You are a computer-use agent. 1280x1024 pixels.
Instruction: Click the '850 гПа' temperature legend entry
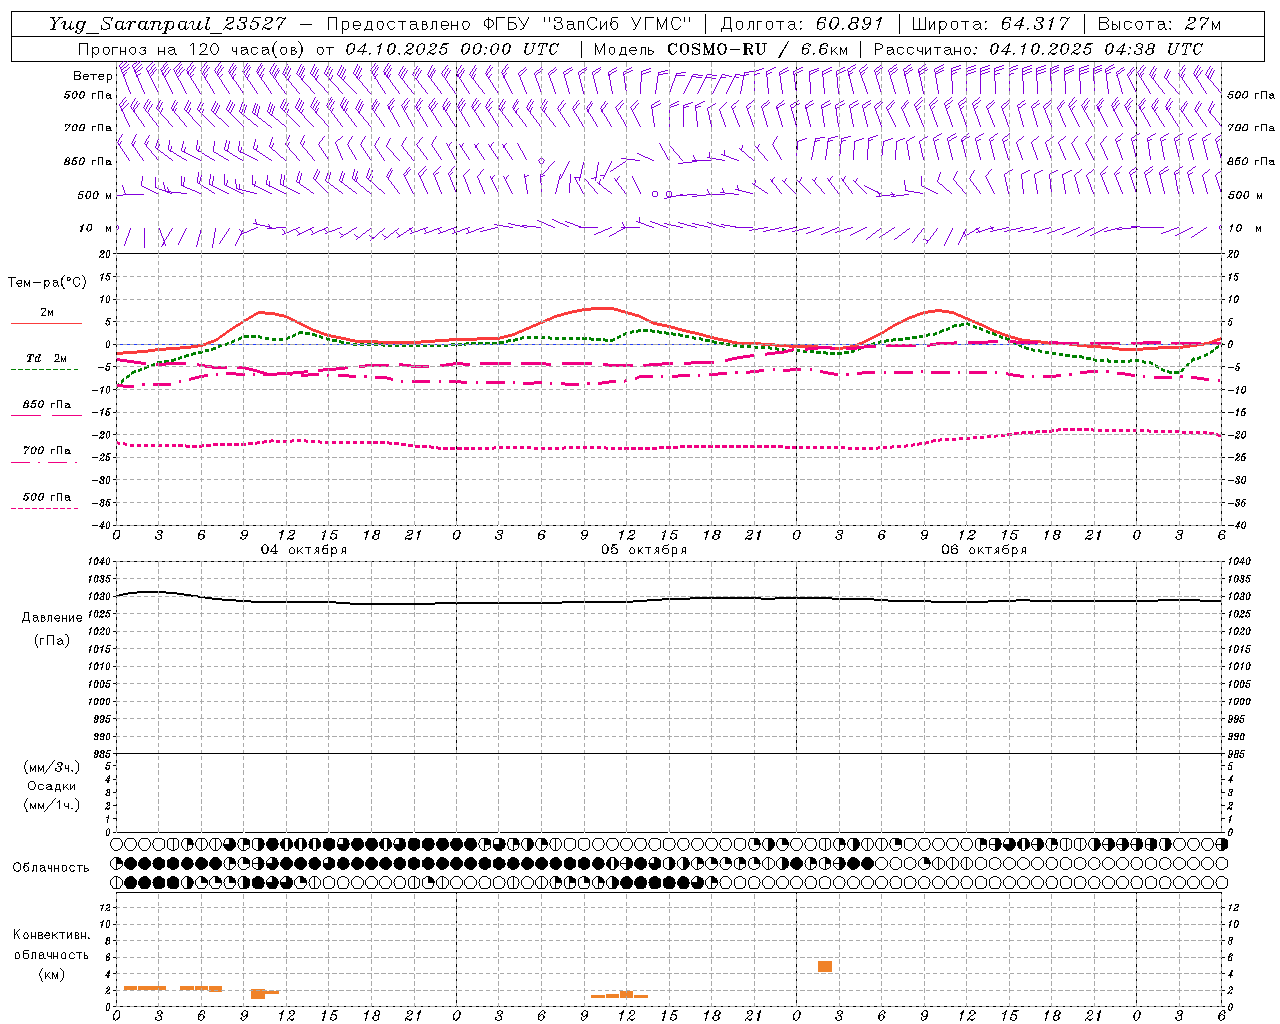tap(47, 405)
